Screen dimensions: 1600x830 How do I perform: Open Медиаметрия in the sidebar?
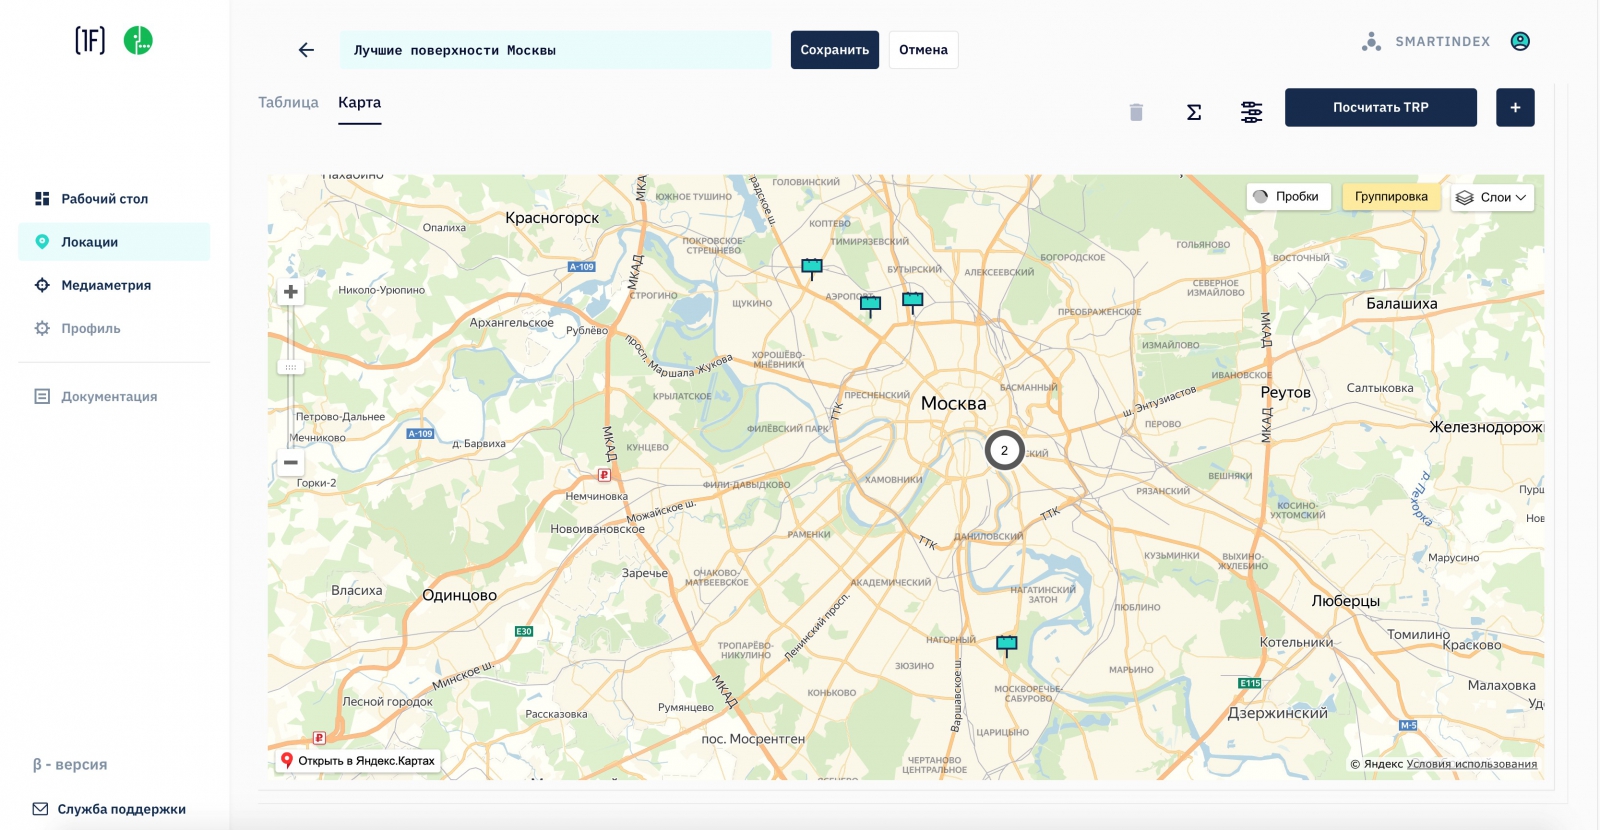click(106, 285)
